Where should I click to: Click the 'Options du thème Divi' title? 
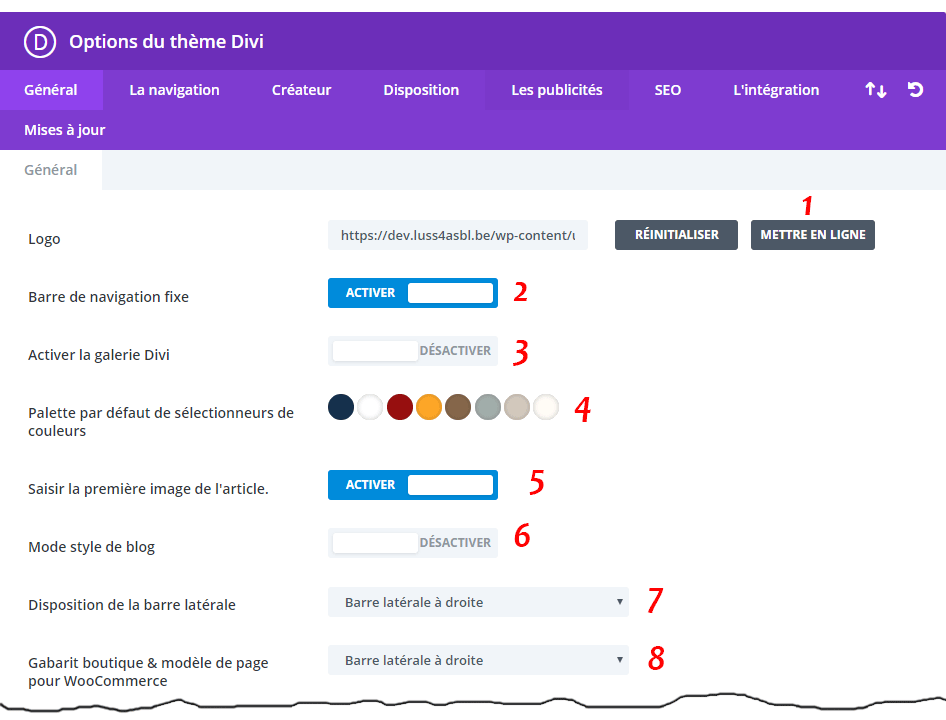coord(166,42)
